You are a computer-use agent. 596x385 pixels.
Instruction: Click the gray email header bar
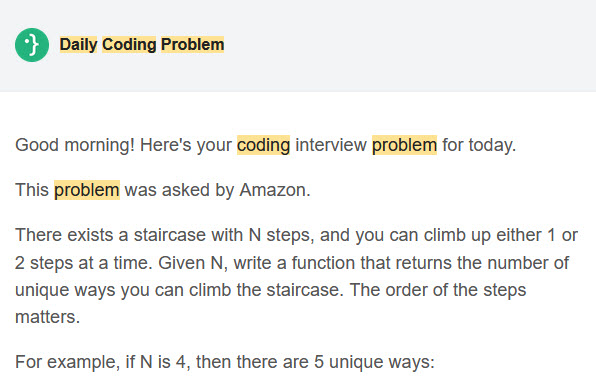click(x=298, y=46)
